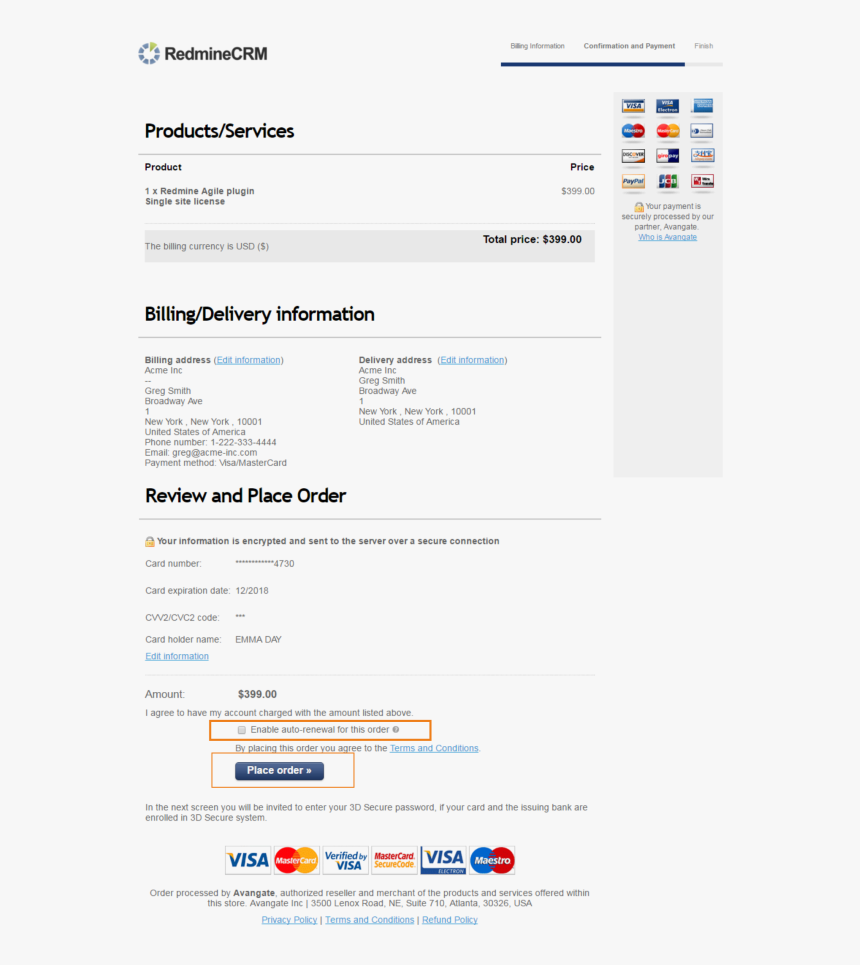Viewport: 860px width, 965px height.
Task: Click the bottom MasterCard logo
Action: (296, 860)
